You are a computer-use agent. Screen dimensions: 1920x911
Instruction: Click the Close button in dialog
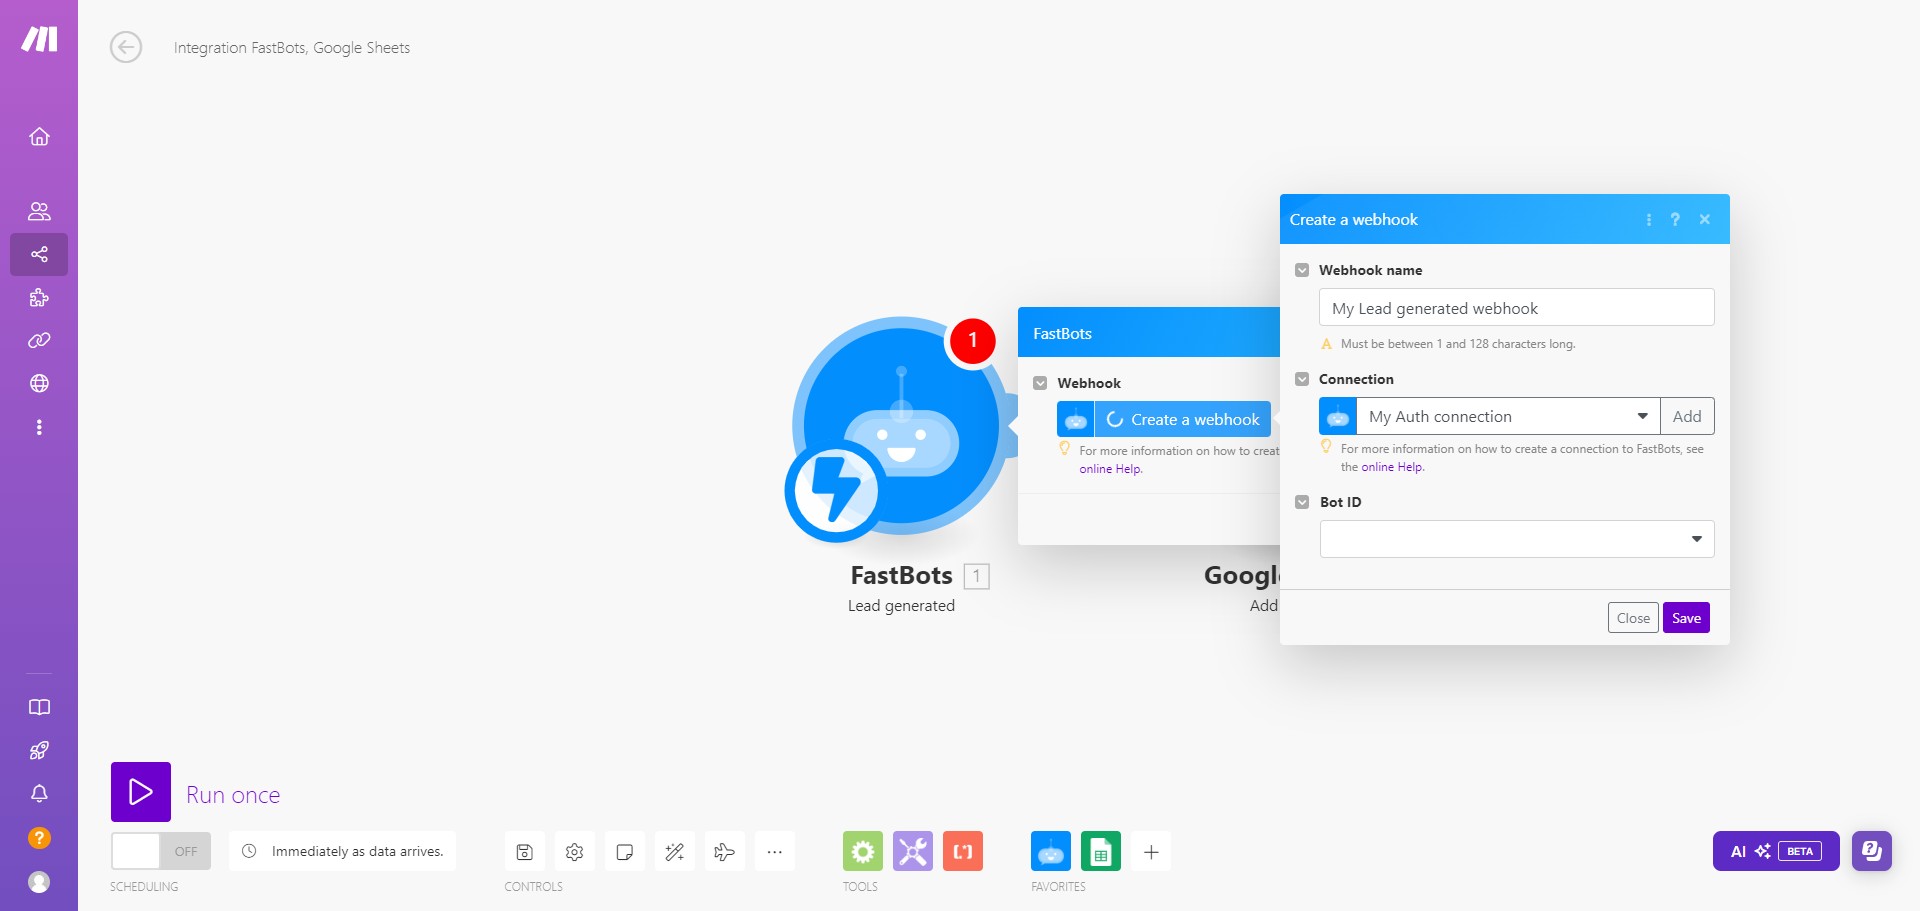tap(1633, 618)
